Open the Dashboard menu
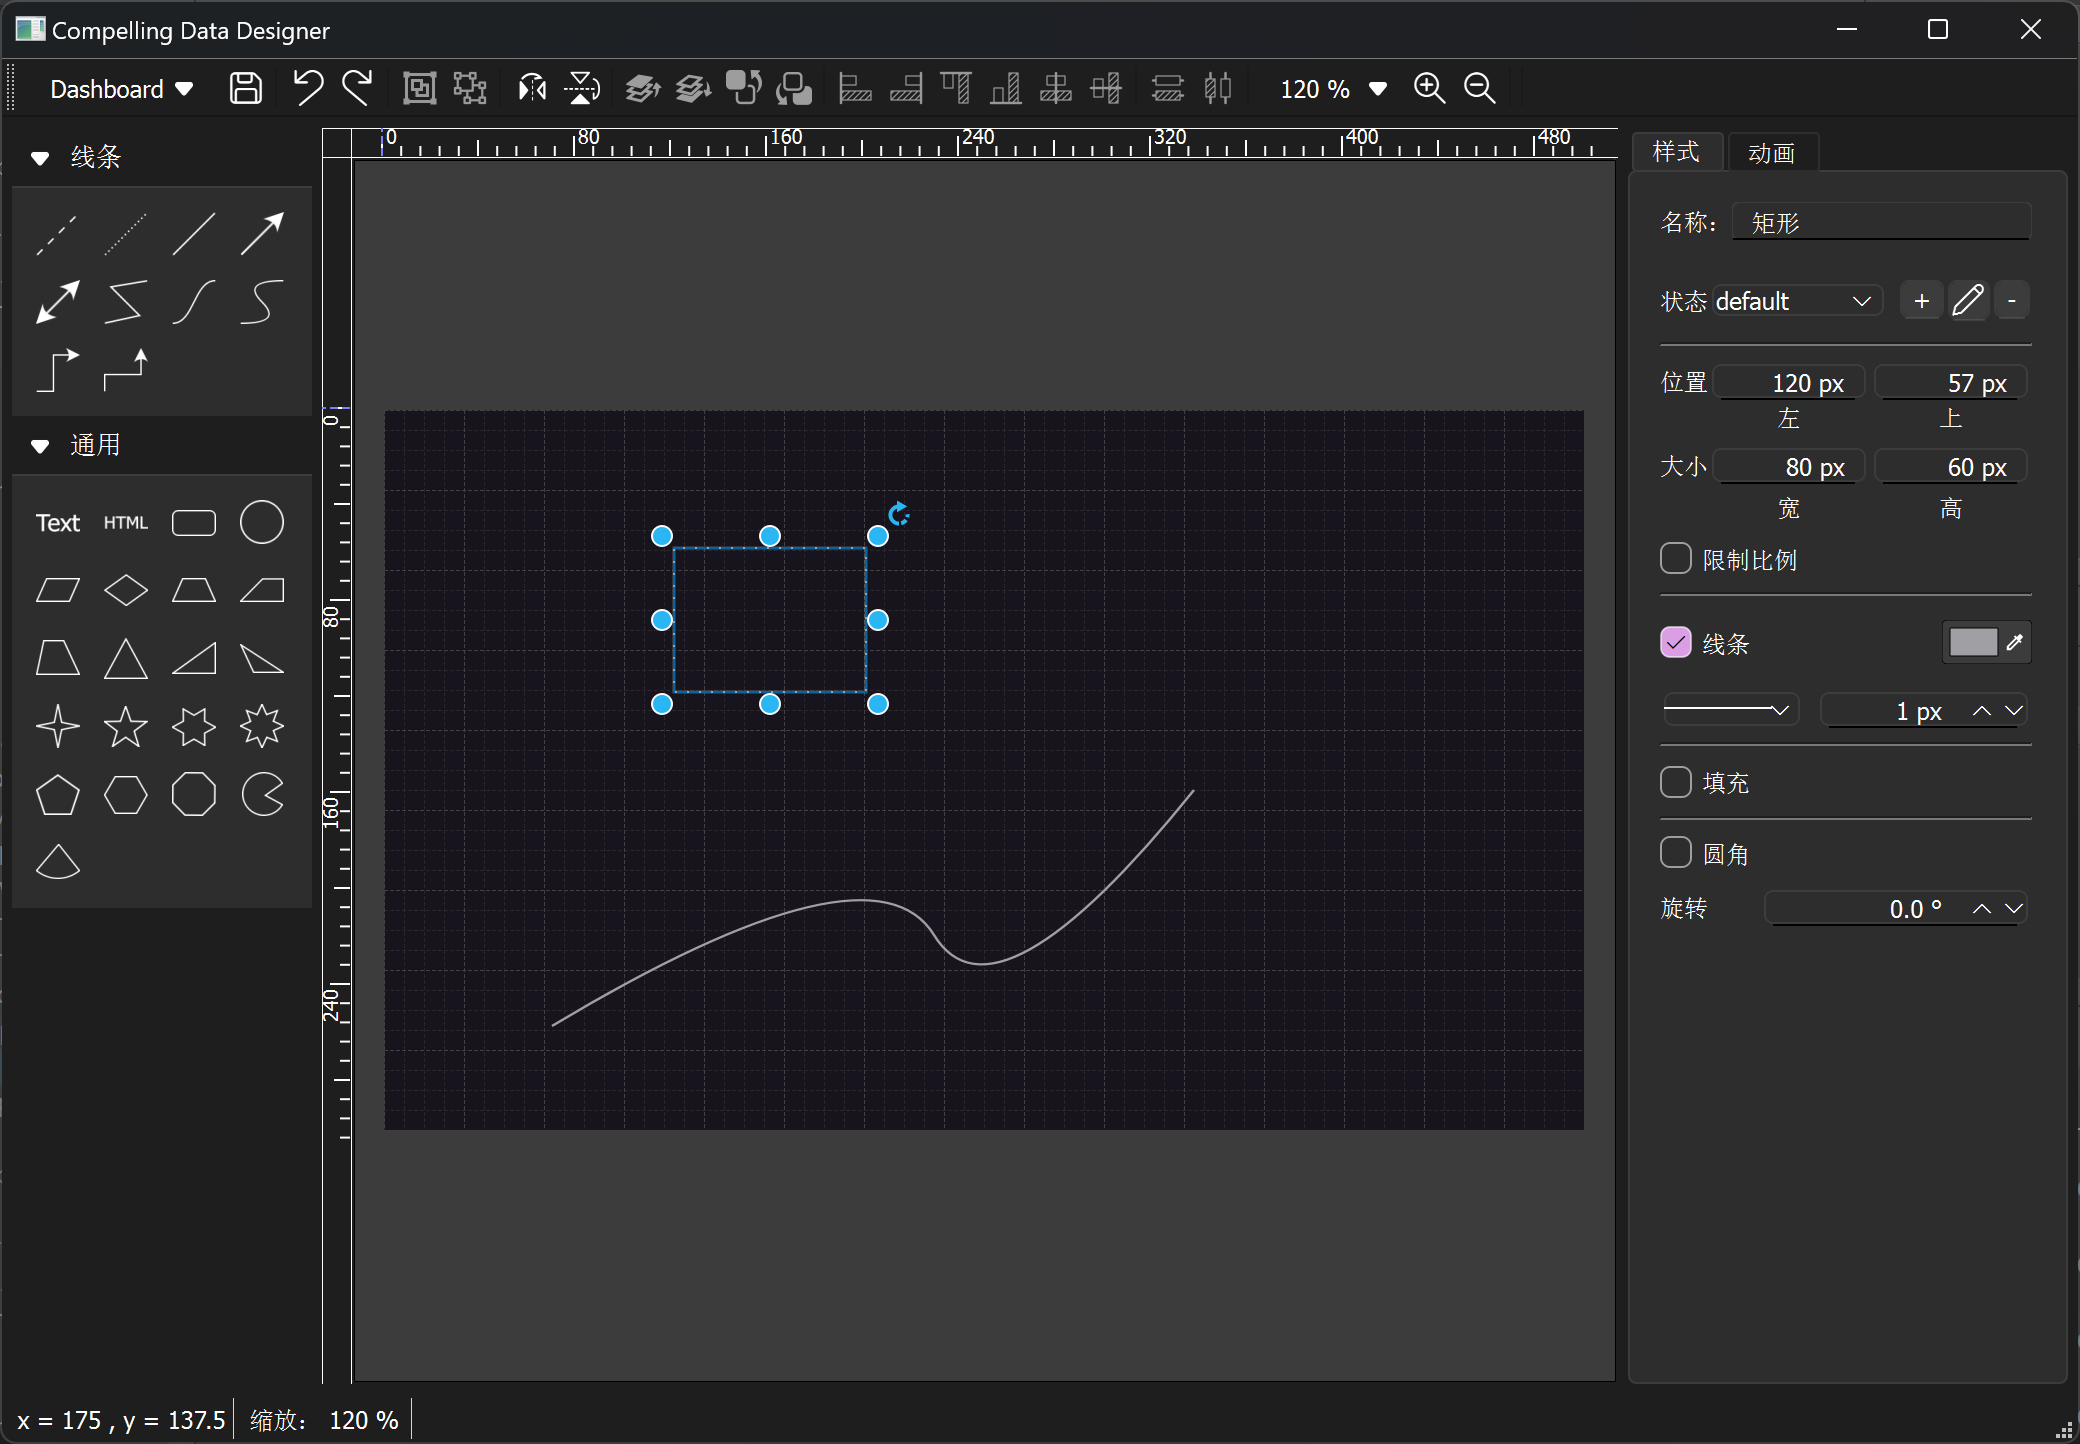The height and width of the screenshot is (1444, 2080). 121,89
